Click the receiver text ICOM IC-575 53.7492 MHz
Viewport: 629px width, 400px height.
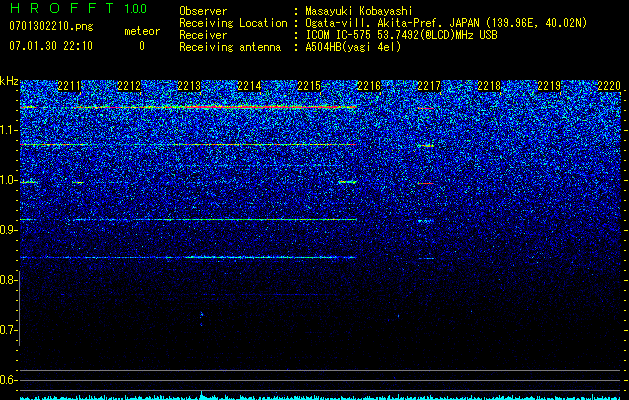coord(401,35)
